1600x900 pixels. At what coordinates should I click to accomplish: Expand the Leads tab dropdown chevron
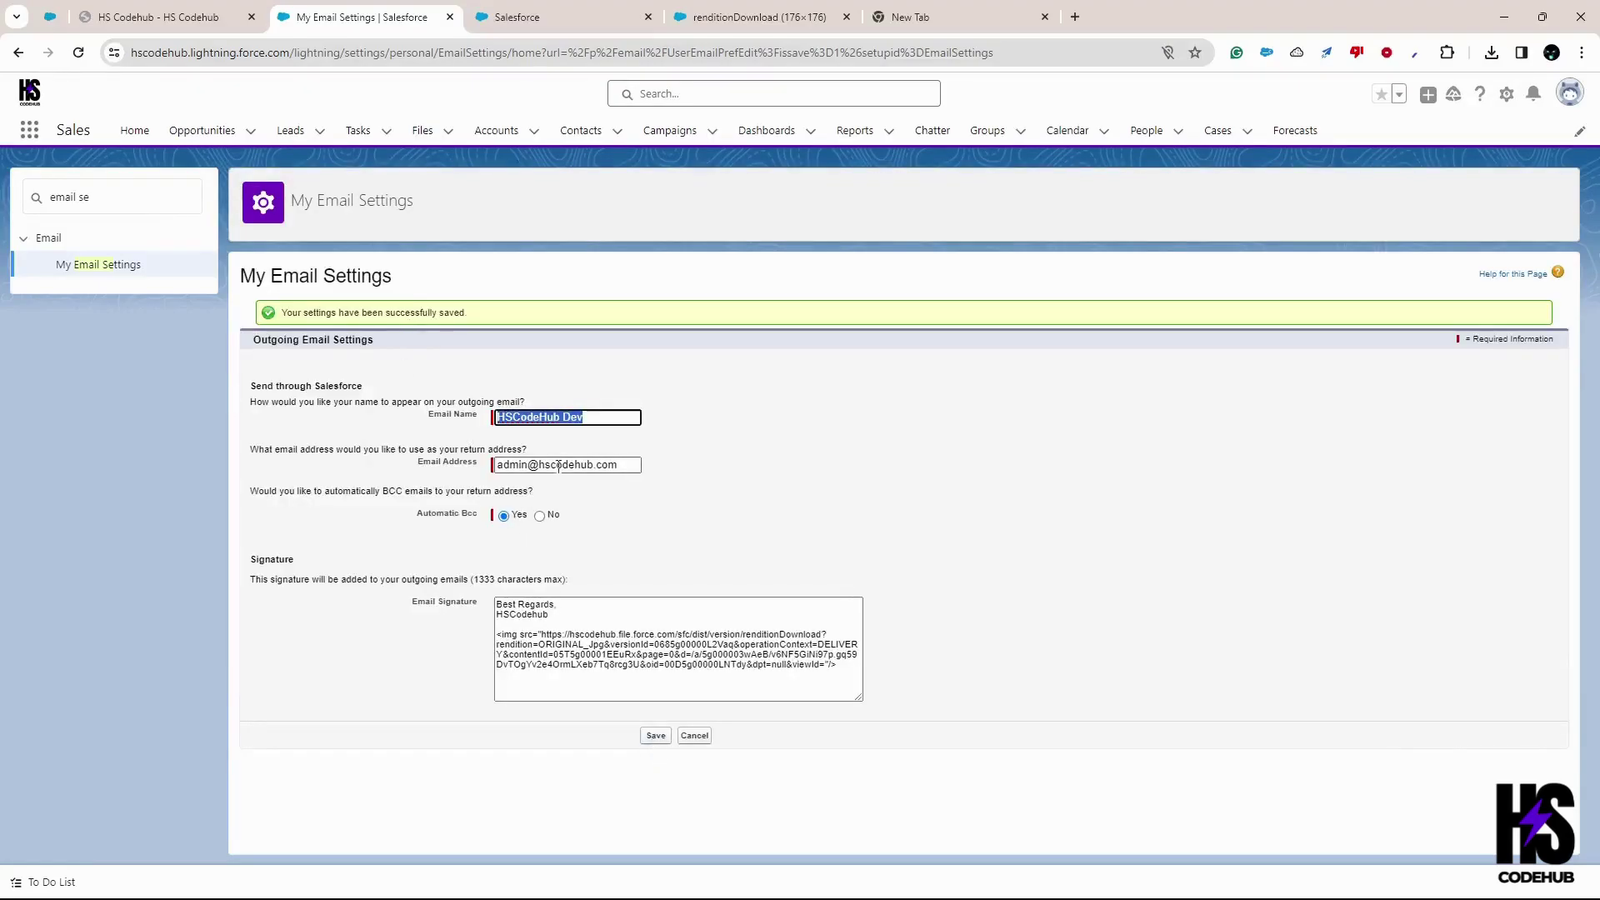tap(320, 131)
